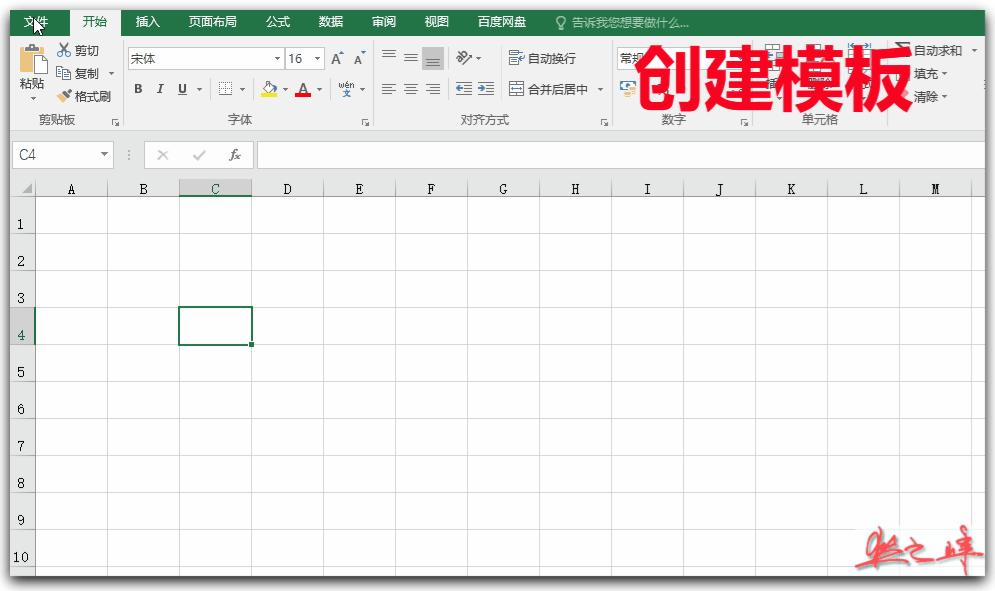Screen dimensions: 995x591
Task: Open the Merge and Center (合并后居中) dropdown arrow
Action: (601, 89)
